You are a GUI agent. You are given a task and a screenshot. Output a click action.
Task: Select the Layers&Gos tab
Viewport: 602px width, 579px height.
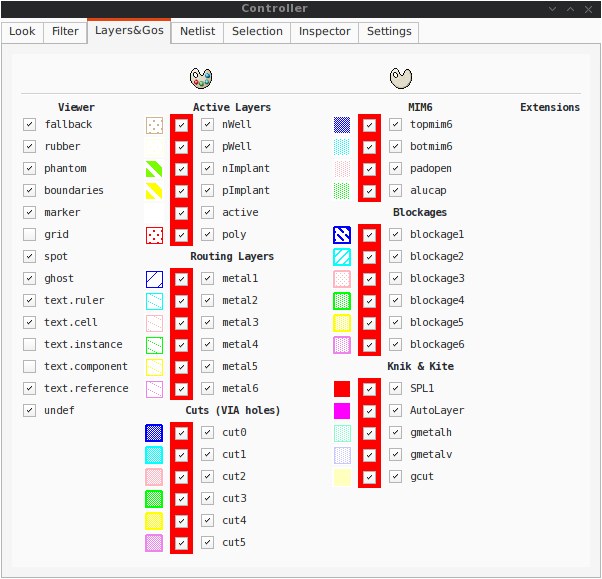[x=129, y=31]
